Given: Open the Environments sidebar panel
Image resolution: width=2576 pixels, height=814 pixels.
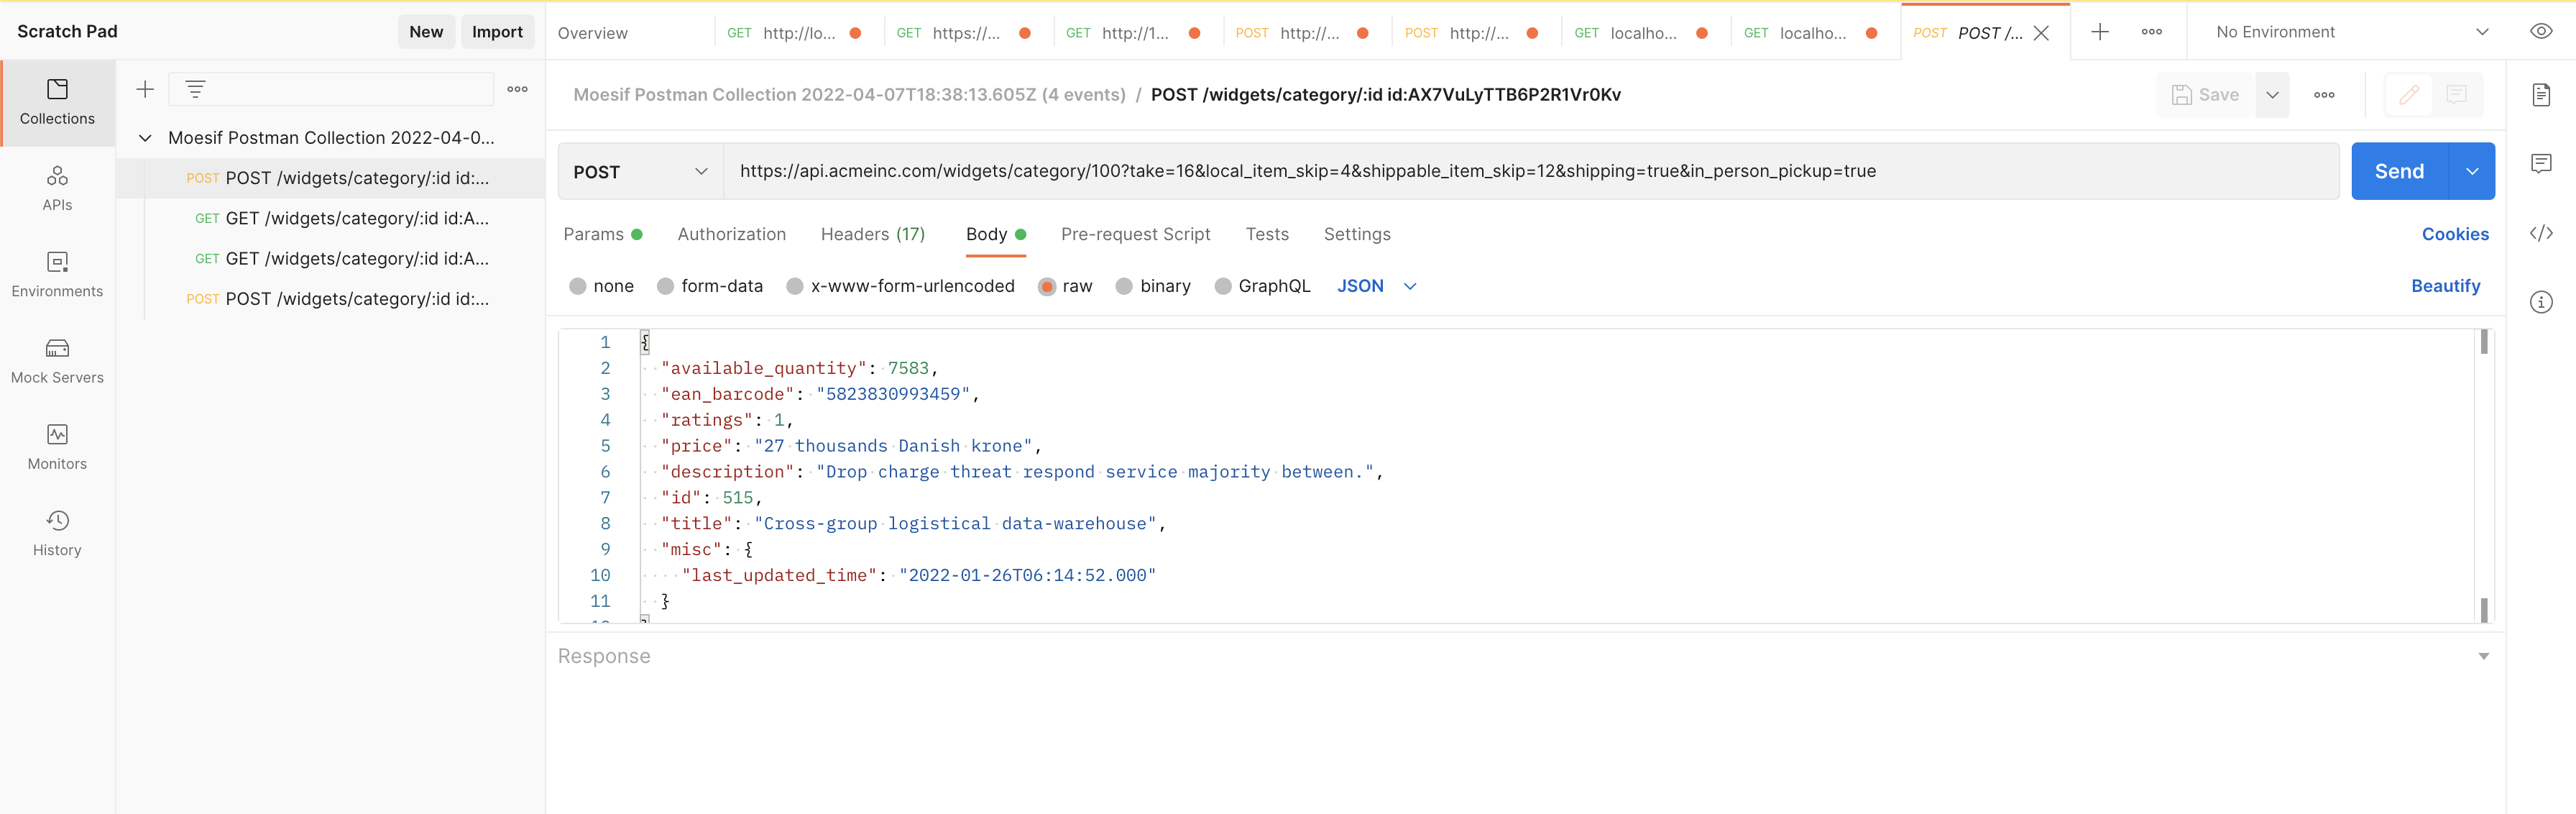Looking at the screenshot, I should [57, 275].
